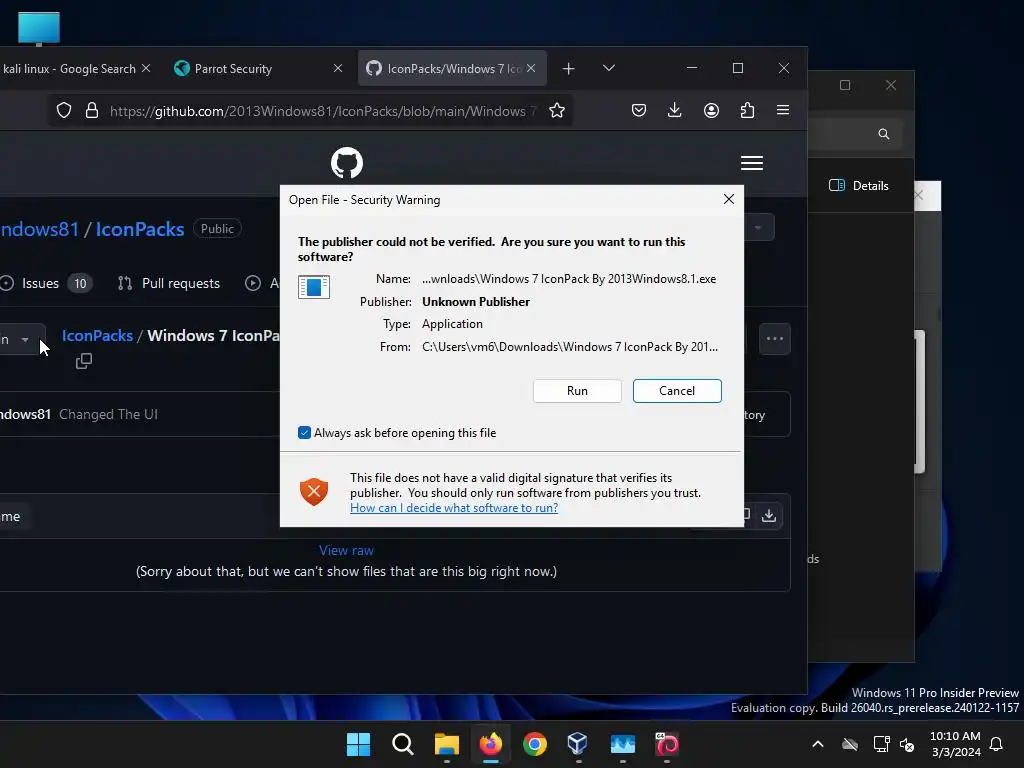Click the network display tray icon
Image resolution: width=1024 pixels, height=768 pixels.
[x=881, y=744]
